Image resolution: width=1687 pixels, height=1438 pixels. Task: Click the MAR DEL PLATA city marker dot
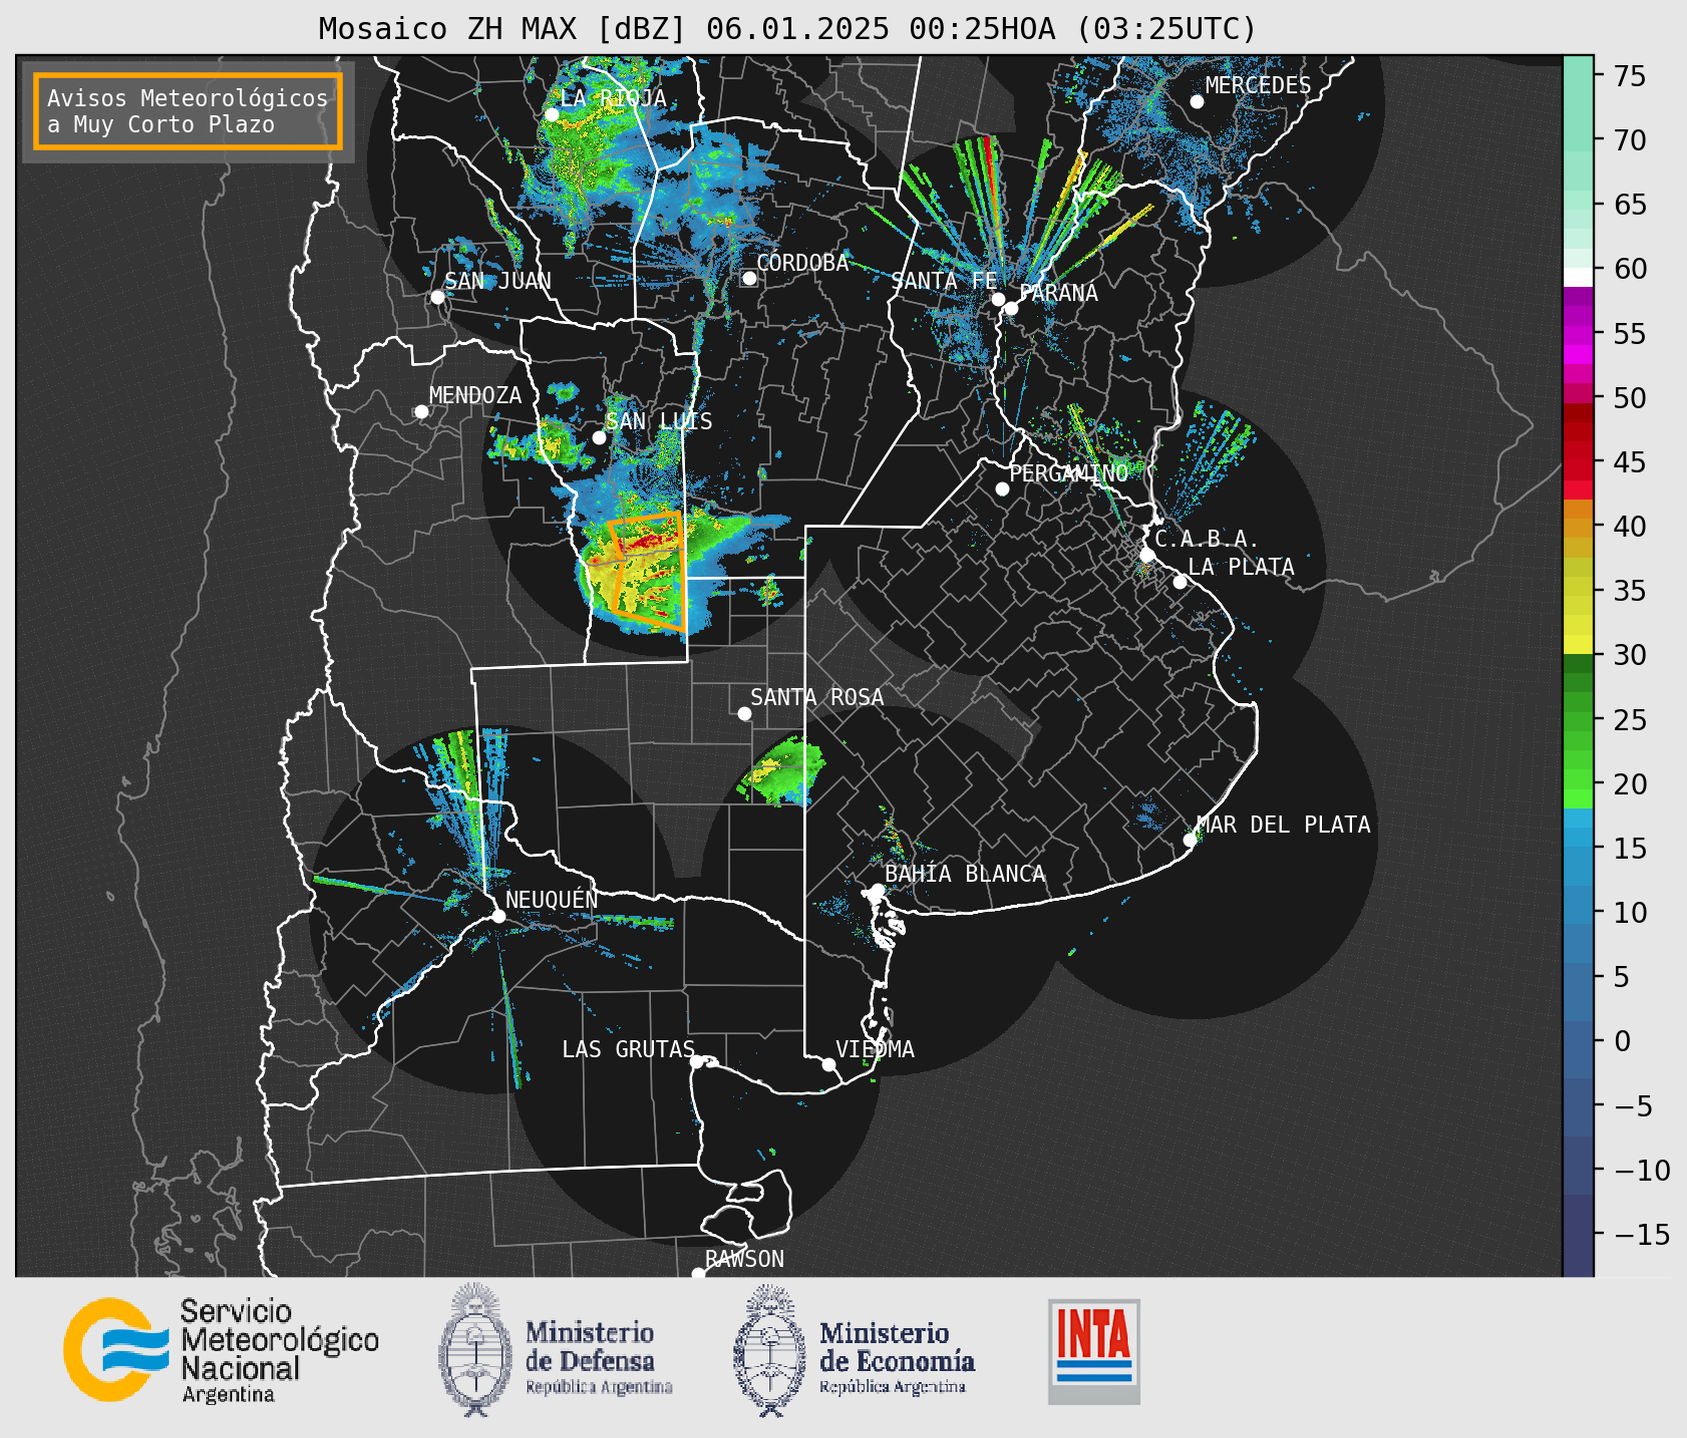coord(1190,840)
